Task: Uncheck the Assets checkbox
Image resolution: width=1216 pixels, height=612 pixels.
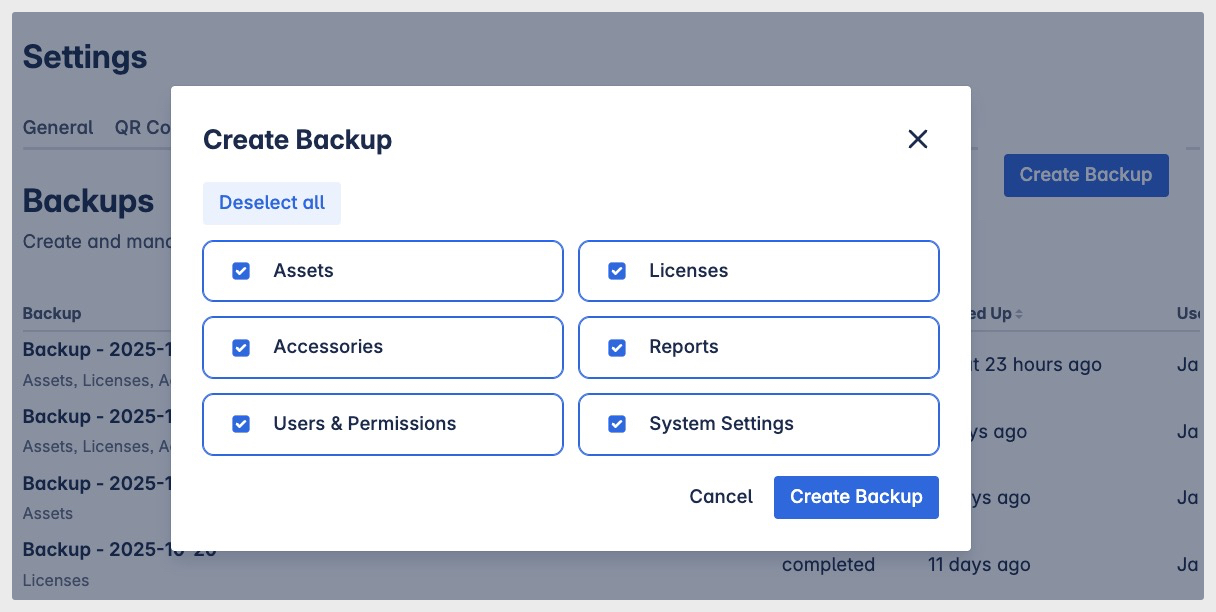Action: (241, 271)
